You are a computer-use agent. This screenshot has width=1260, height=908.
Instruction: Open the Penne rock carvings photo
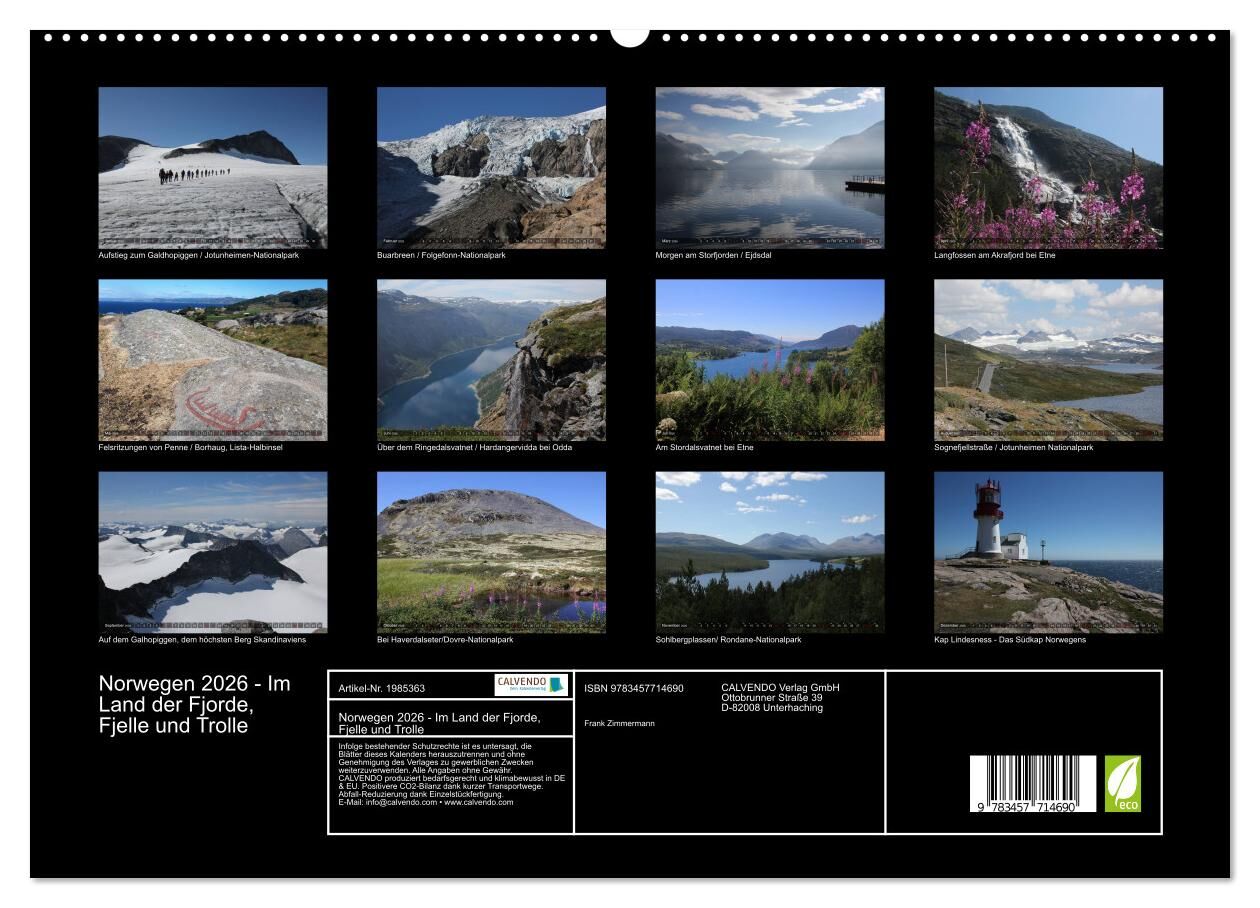[212, 359]
